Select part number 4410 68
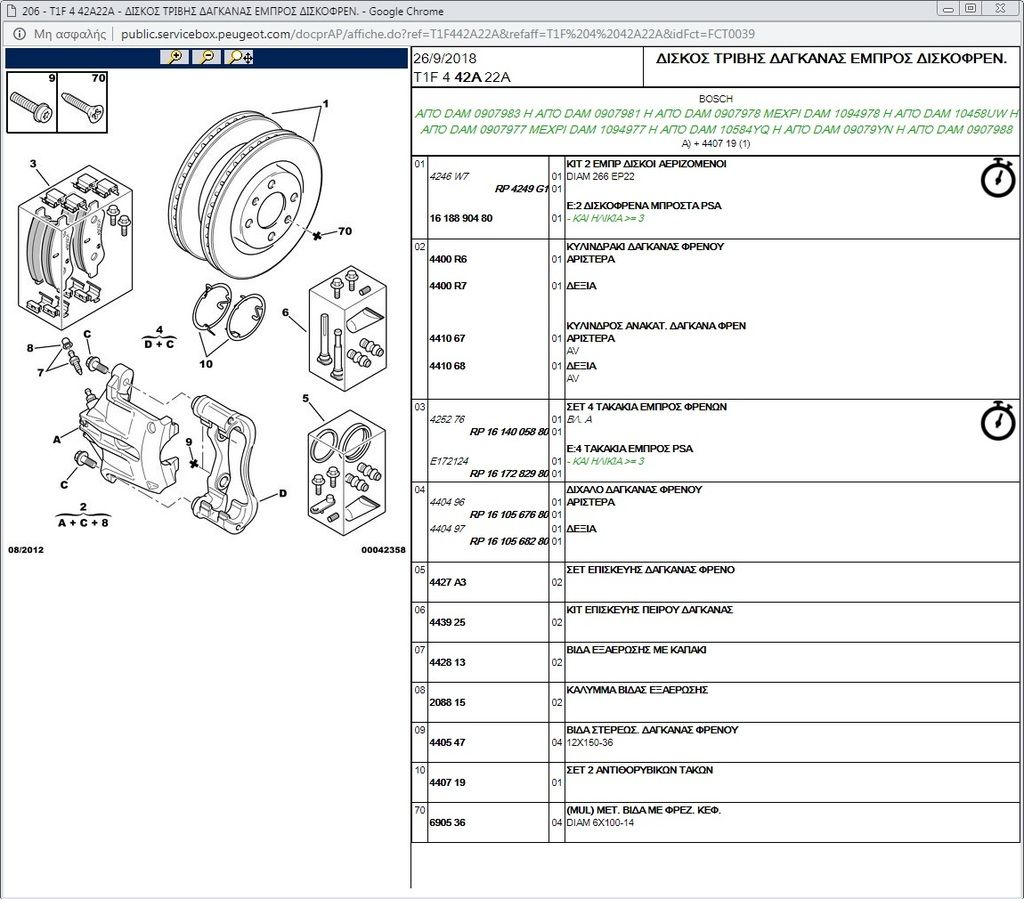The height and width of the screenshot is (899, 1024). tap(447, 366)
